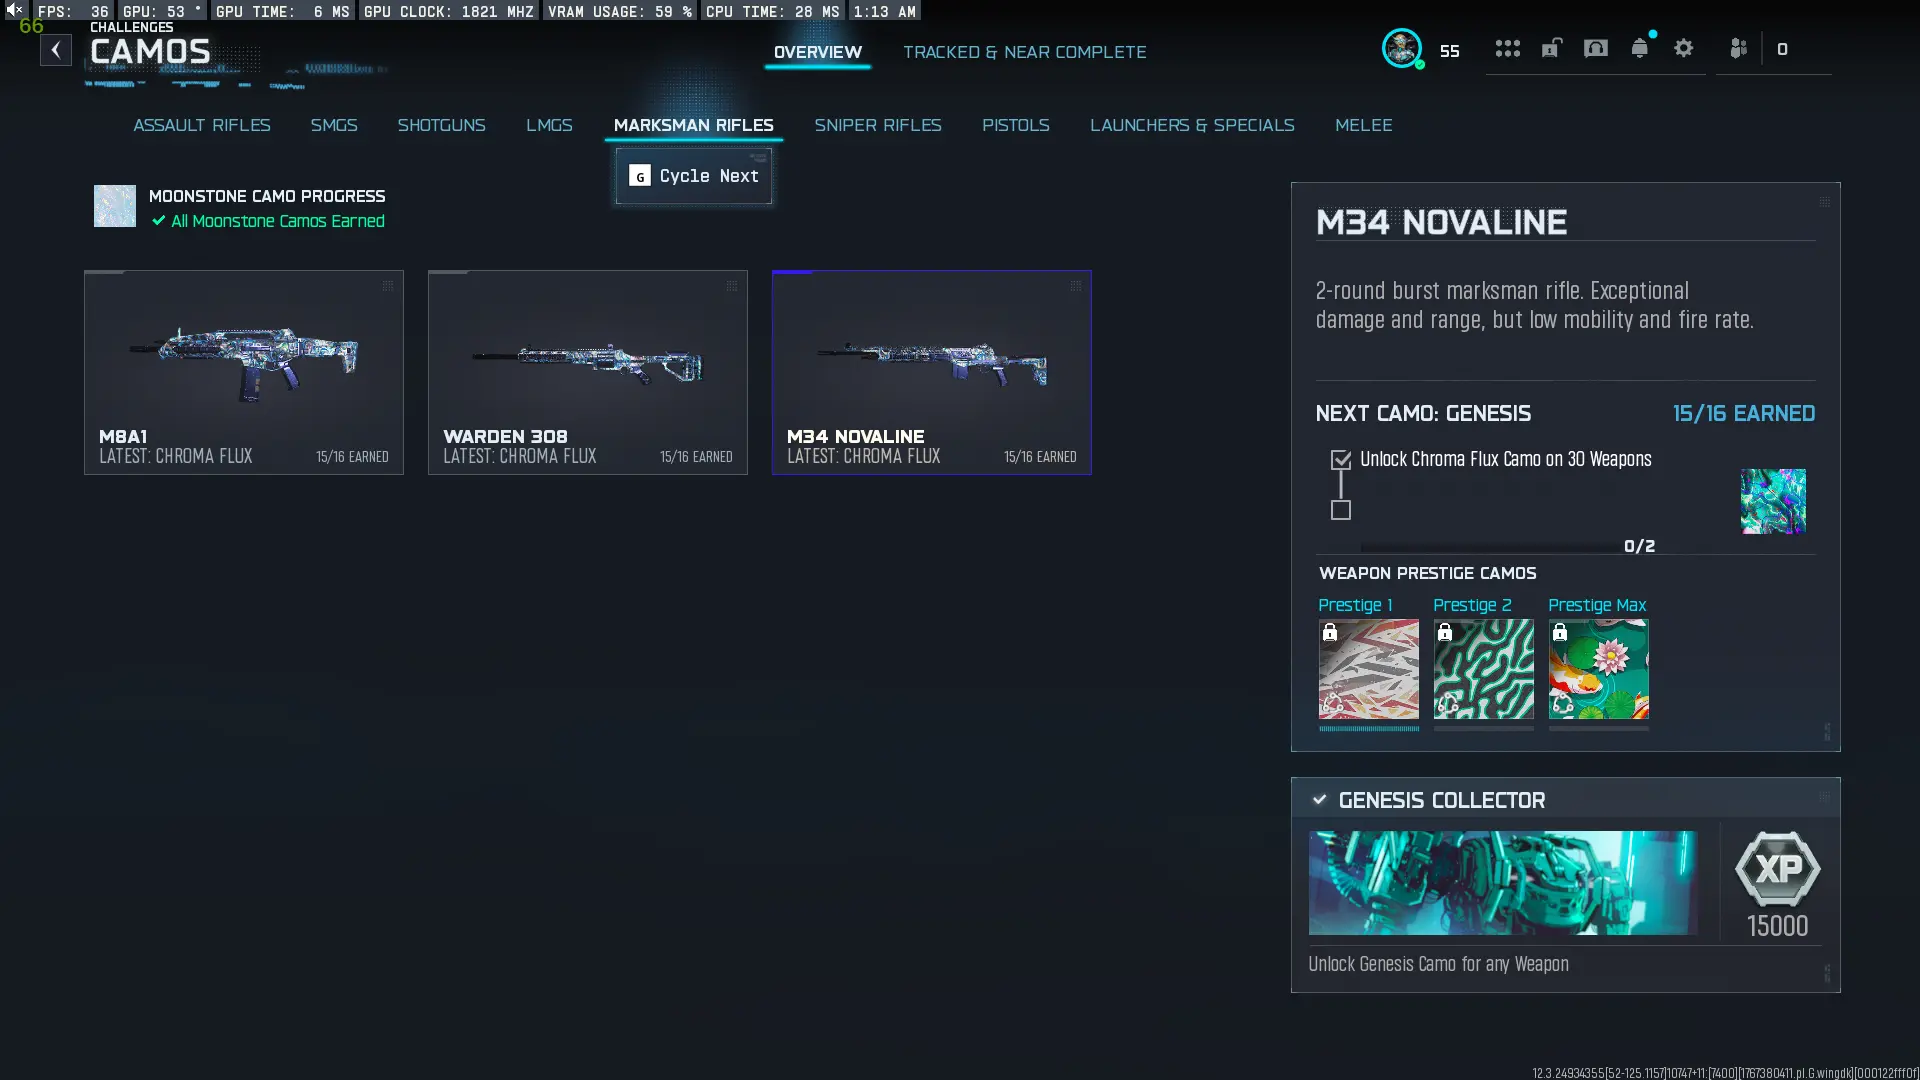Open settings gear icon

pyautogui.click(x=1683, y=48)
